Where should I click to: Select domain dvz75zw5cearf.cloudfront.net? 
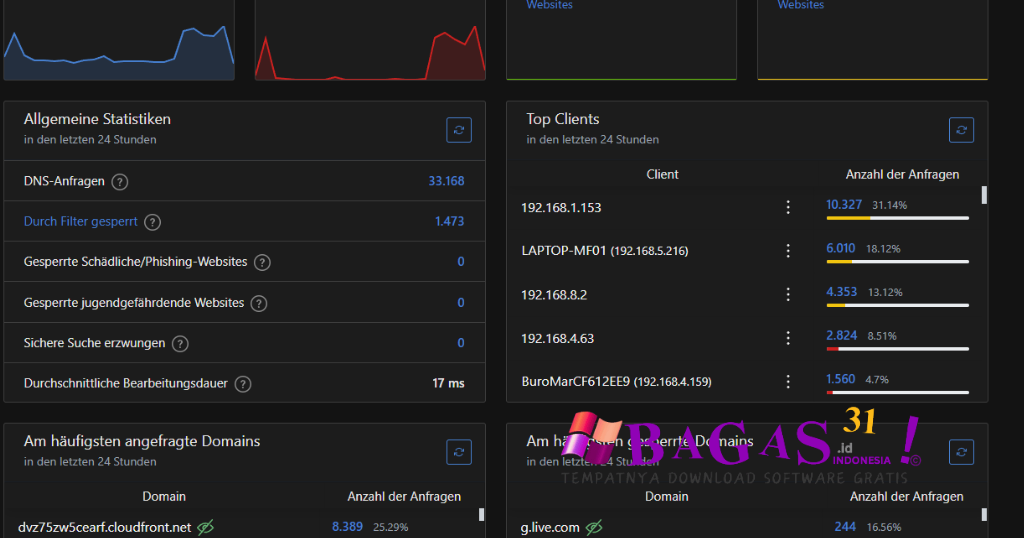(x=104, y=527)
